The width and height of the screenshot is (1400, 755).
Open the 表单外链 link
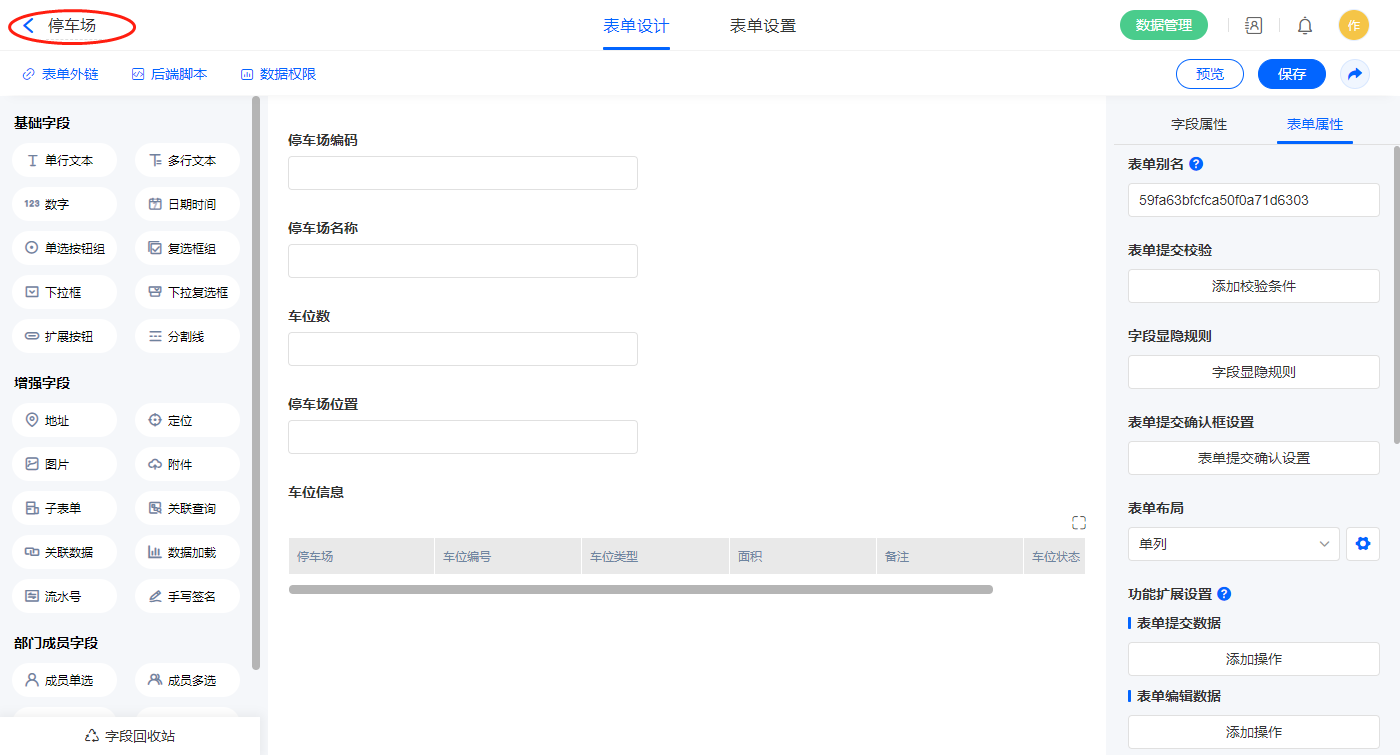tap(60, 74)
